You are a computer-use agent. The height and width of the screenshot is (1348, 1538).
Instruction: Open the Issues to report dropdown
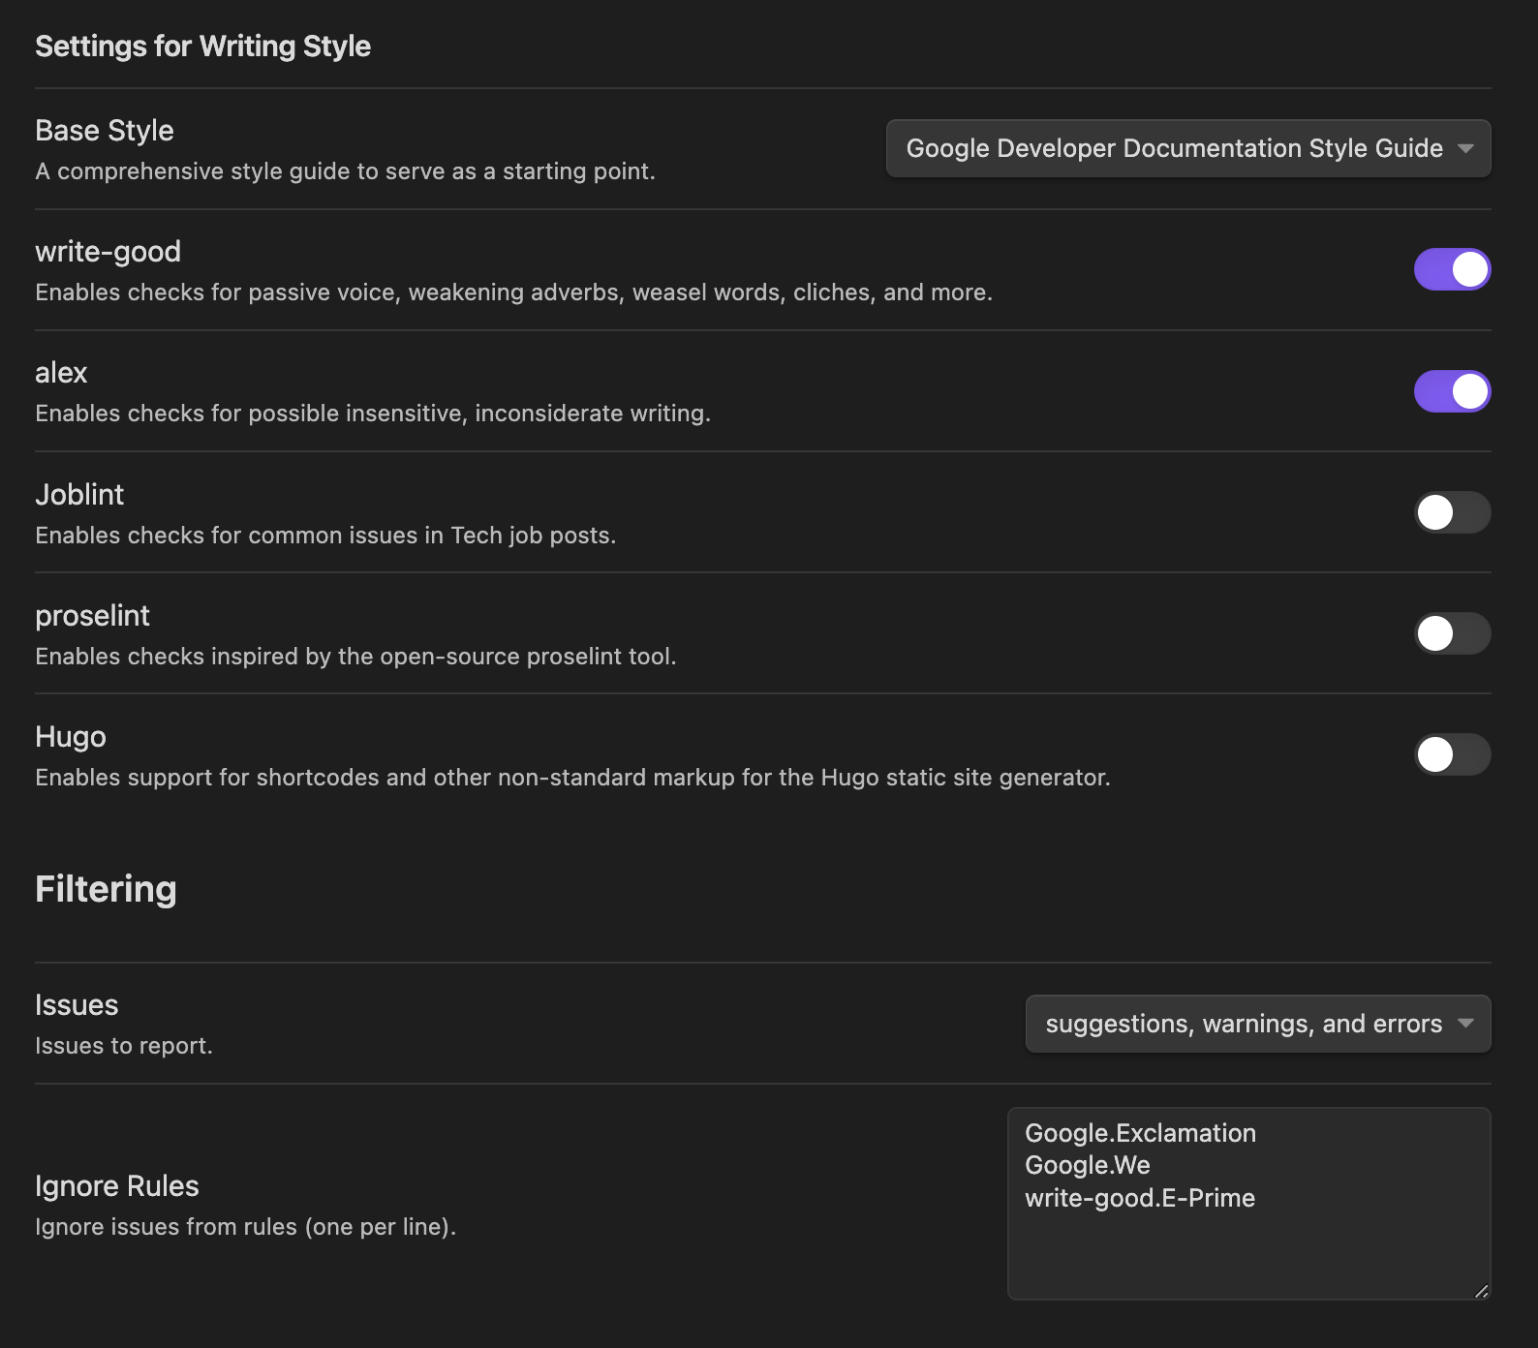(x=1258, y=1023)
